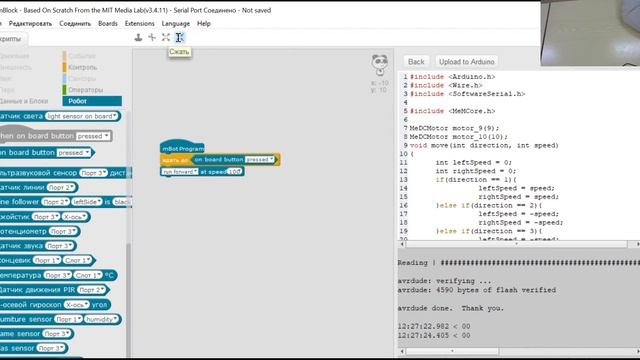Open Слот 1 dropdown on температура block
This screenshot has height=360, width=640.
(88, 276)
